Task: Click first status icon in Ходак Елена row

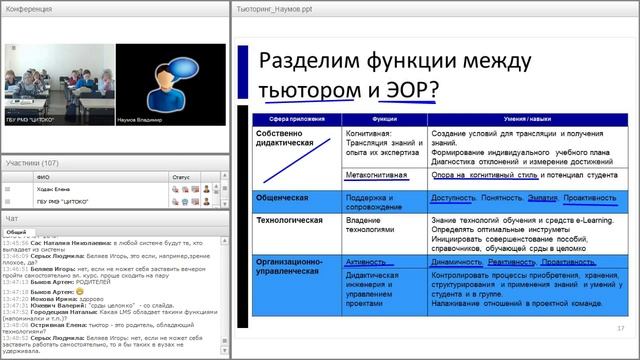Action: [175, 189]
